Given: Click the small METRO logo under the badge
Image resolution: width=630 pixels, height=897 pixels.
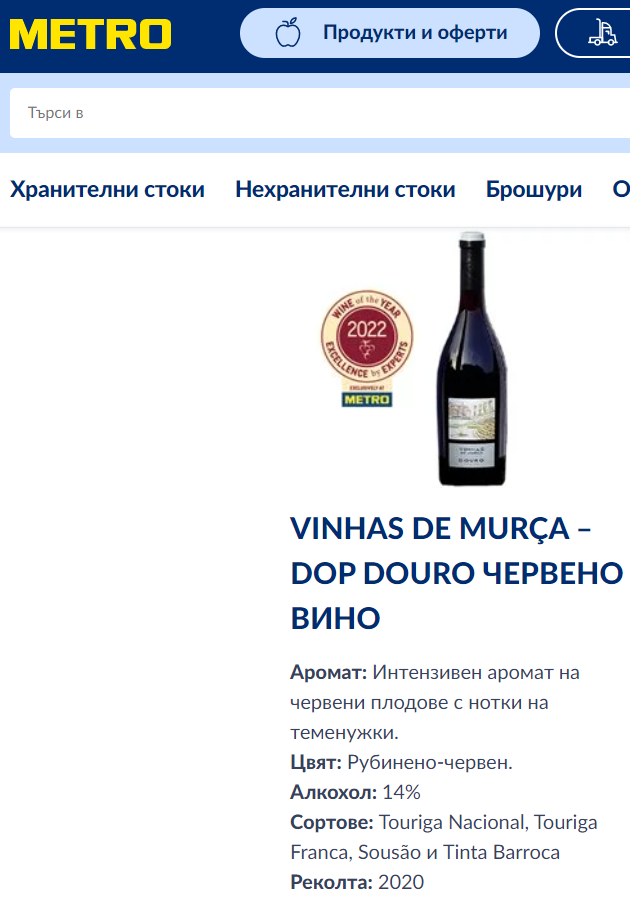Looking at the screenshot, I should 367,399.
